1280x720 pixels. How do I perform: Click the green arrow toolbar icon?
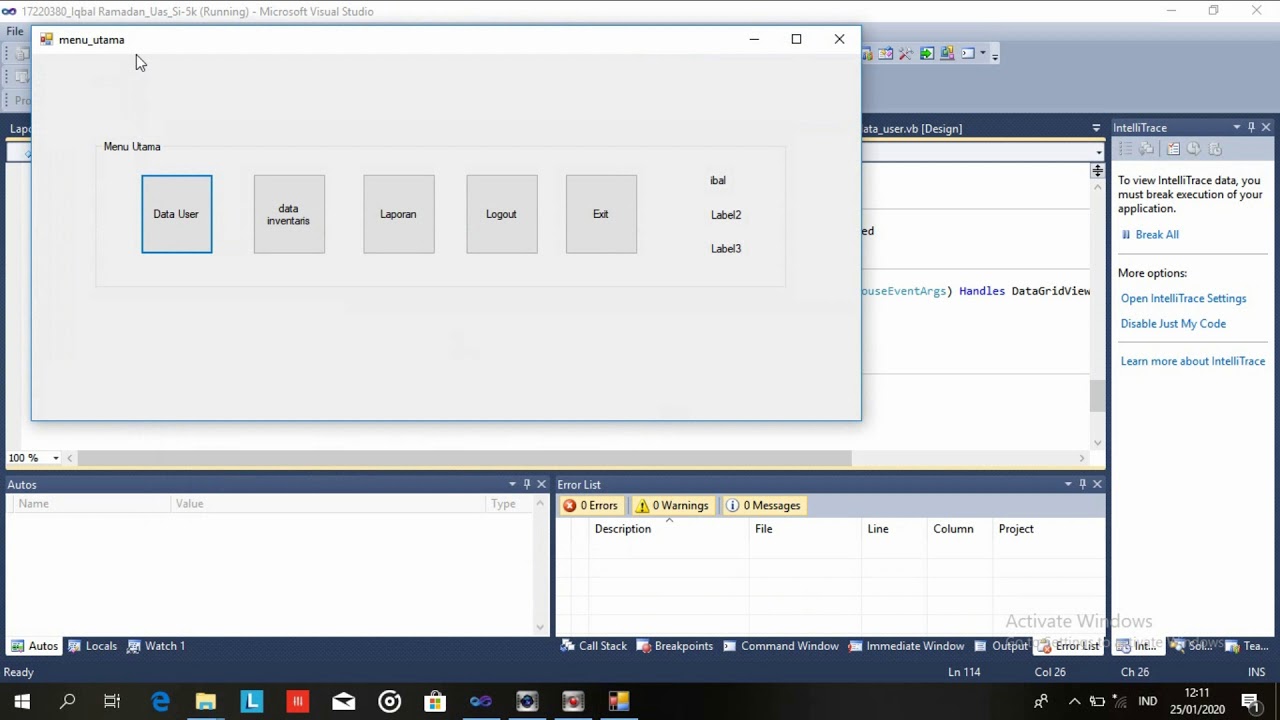pyautogui.click(x=927, y=53)
